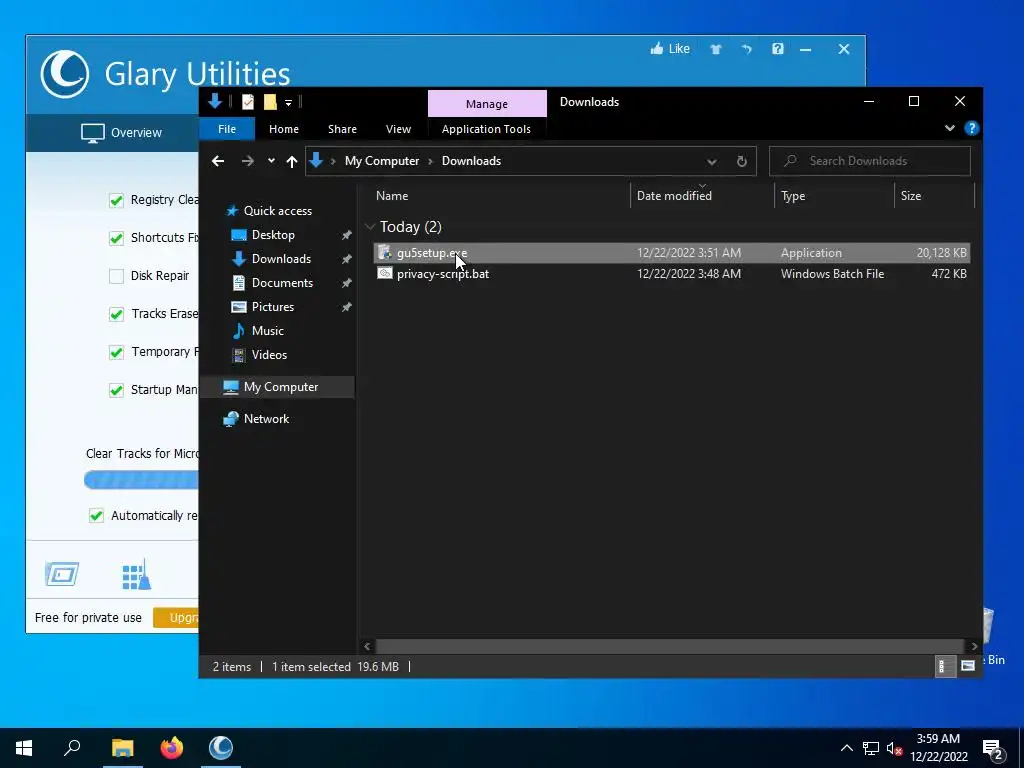
Task: Click the Properties icon in Explorer quick access toolbar
Action: (x=248, y=102)
